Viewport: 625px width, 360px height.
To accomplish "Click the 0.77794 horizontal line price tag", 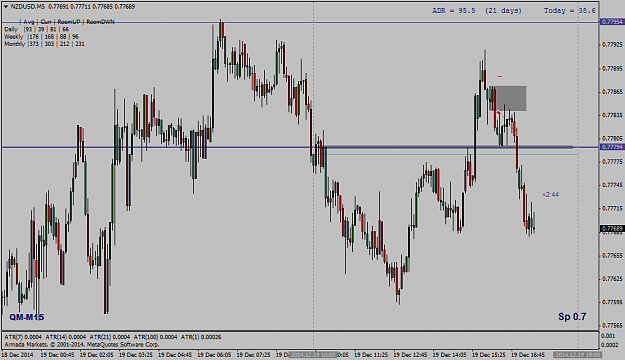I will pos(612,147).
